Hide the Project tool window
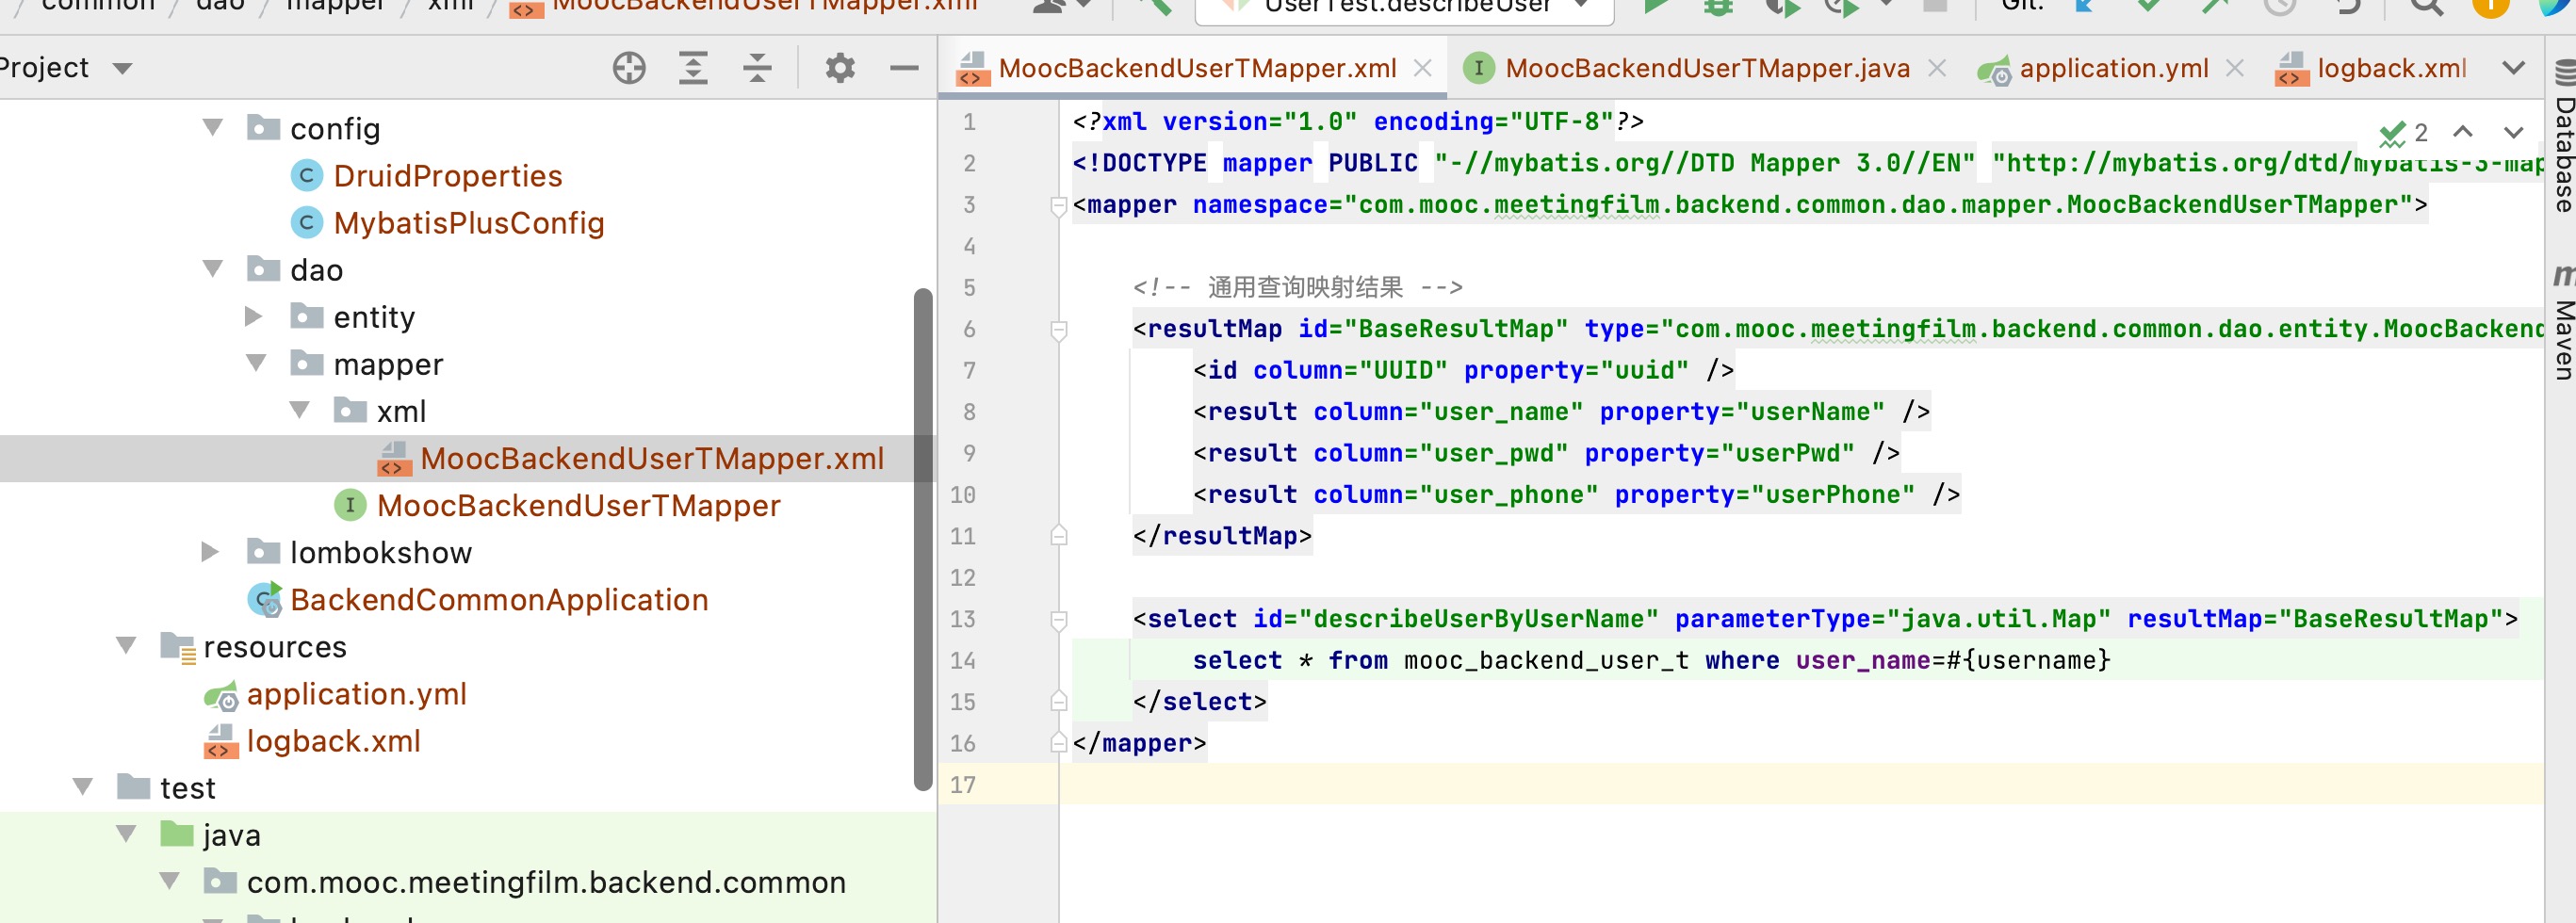This screenshot has height=923, width=2576. (x=904, y=68)
